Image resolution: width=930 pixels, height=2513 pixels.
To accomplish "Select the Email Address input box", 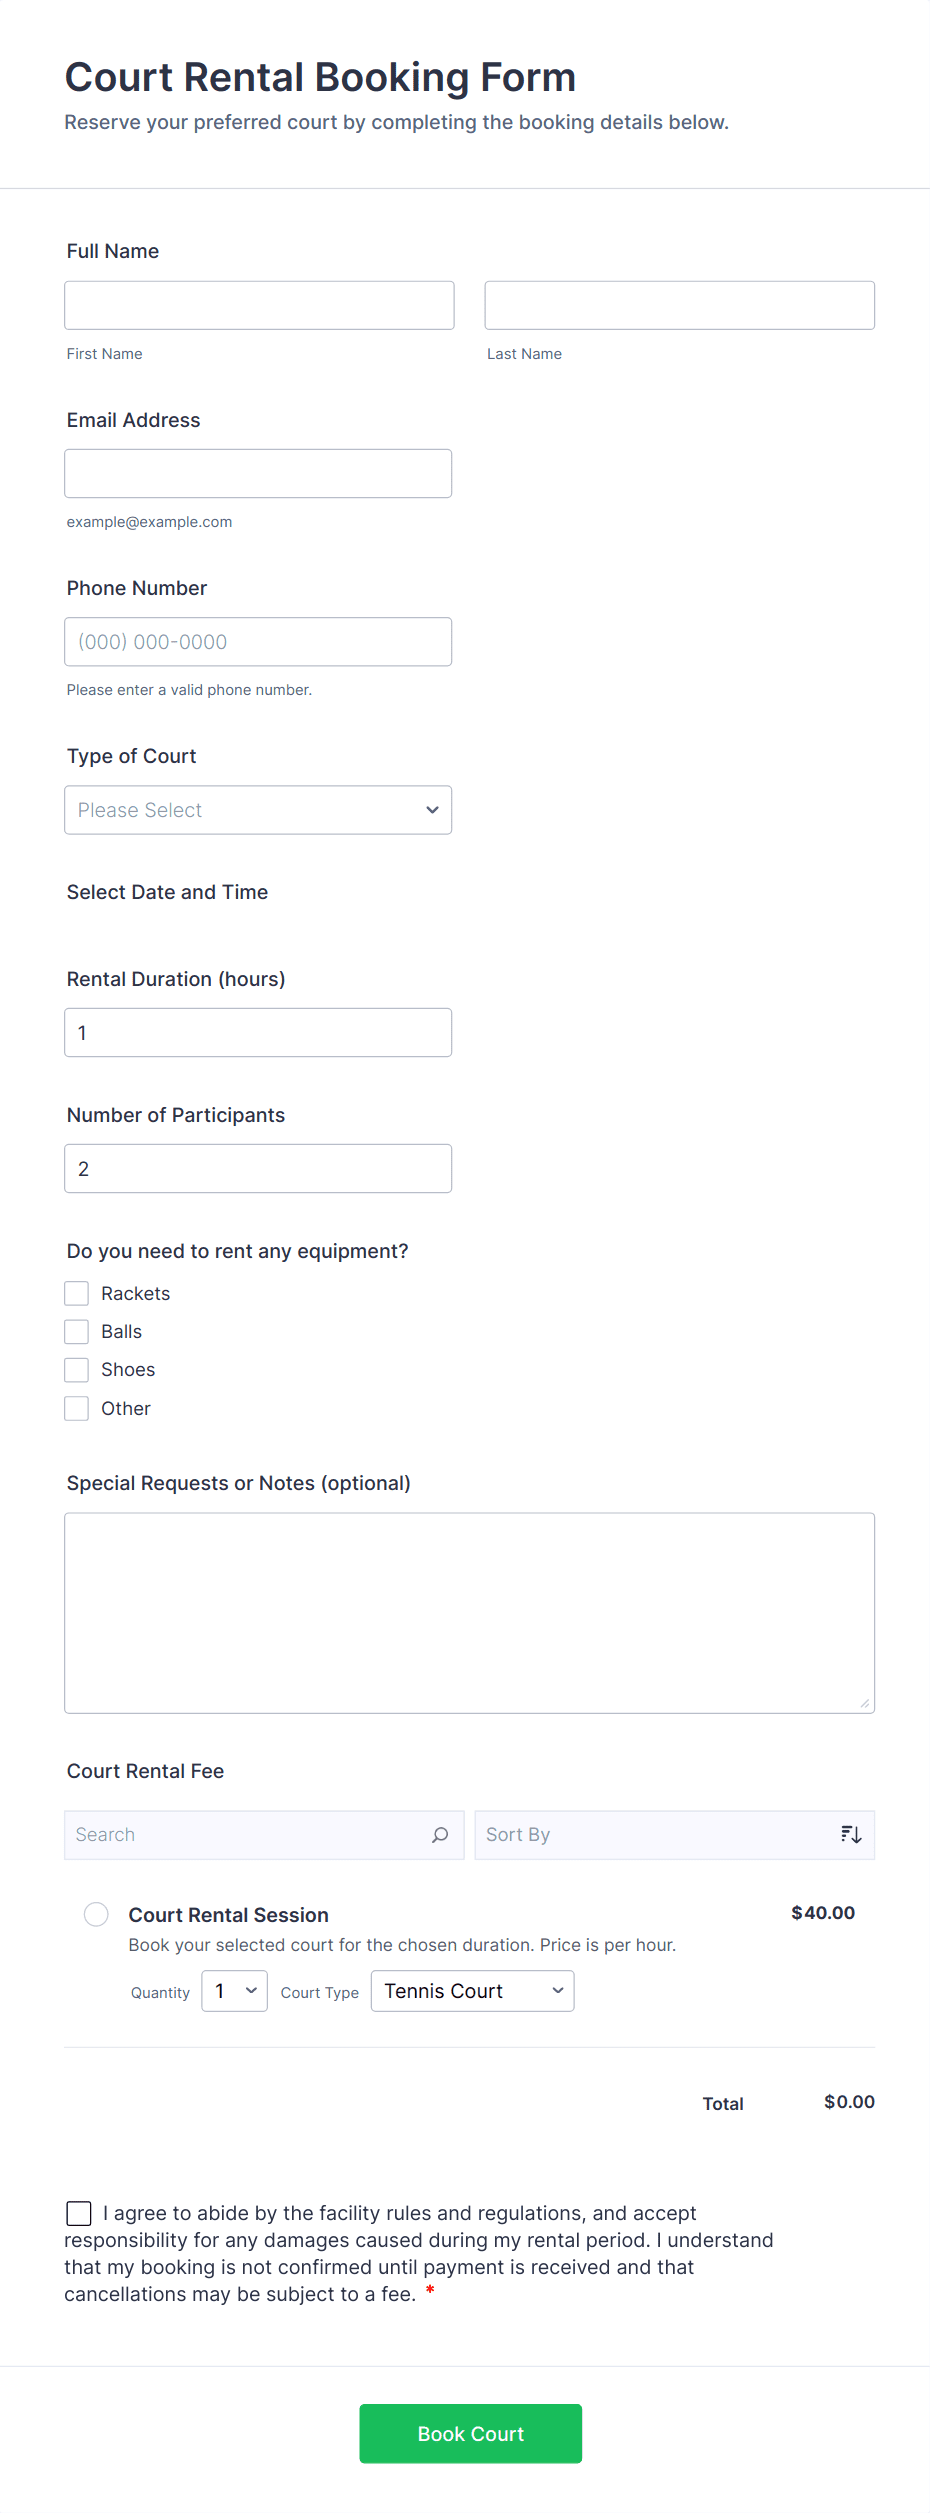I will 258,474.
